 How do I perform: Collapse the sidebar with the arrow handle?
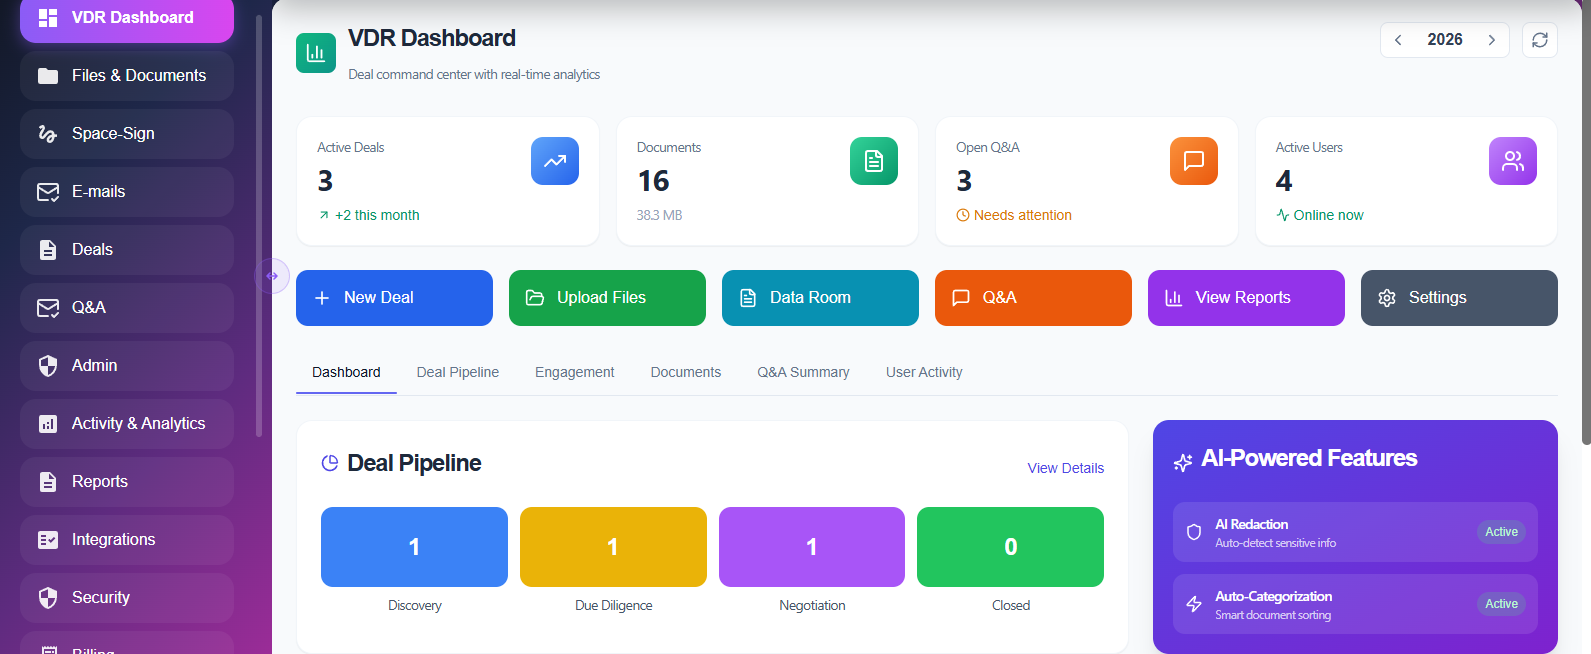pyautogui.click(x=272, y=276)
